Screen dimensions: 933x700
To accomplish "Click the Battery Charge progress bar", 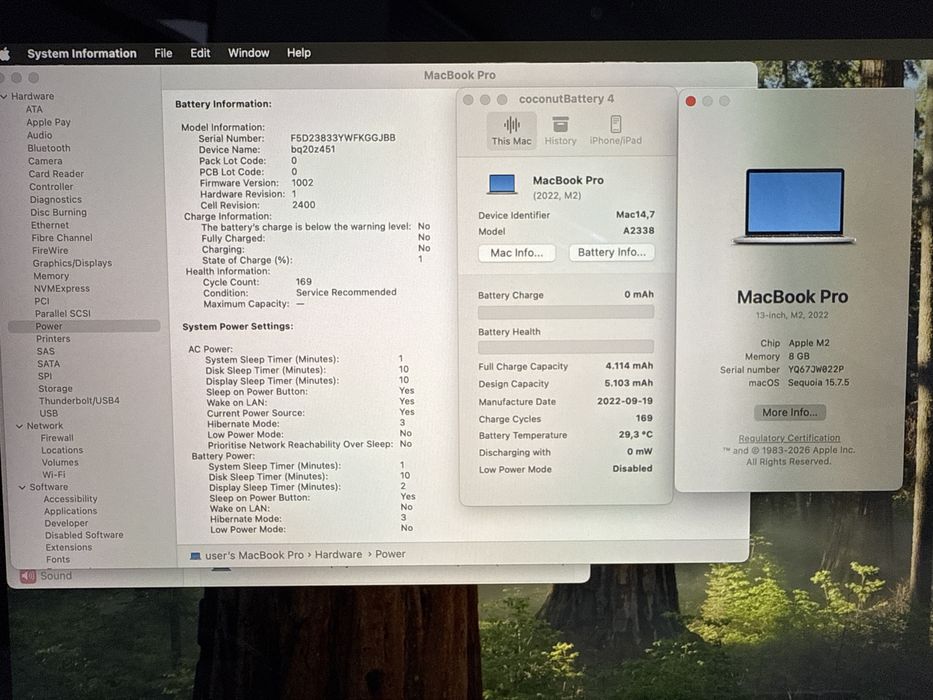I will (566, 312).
